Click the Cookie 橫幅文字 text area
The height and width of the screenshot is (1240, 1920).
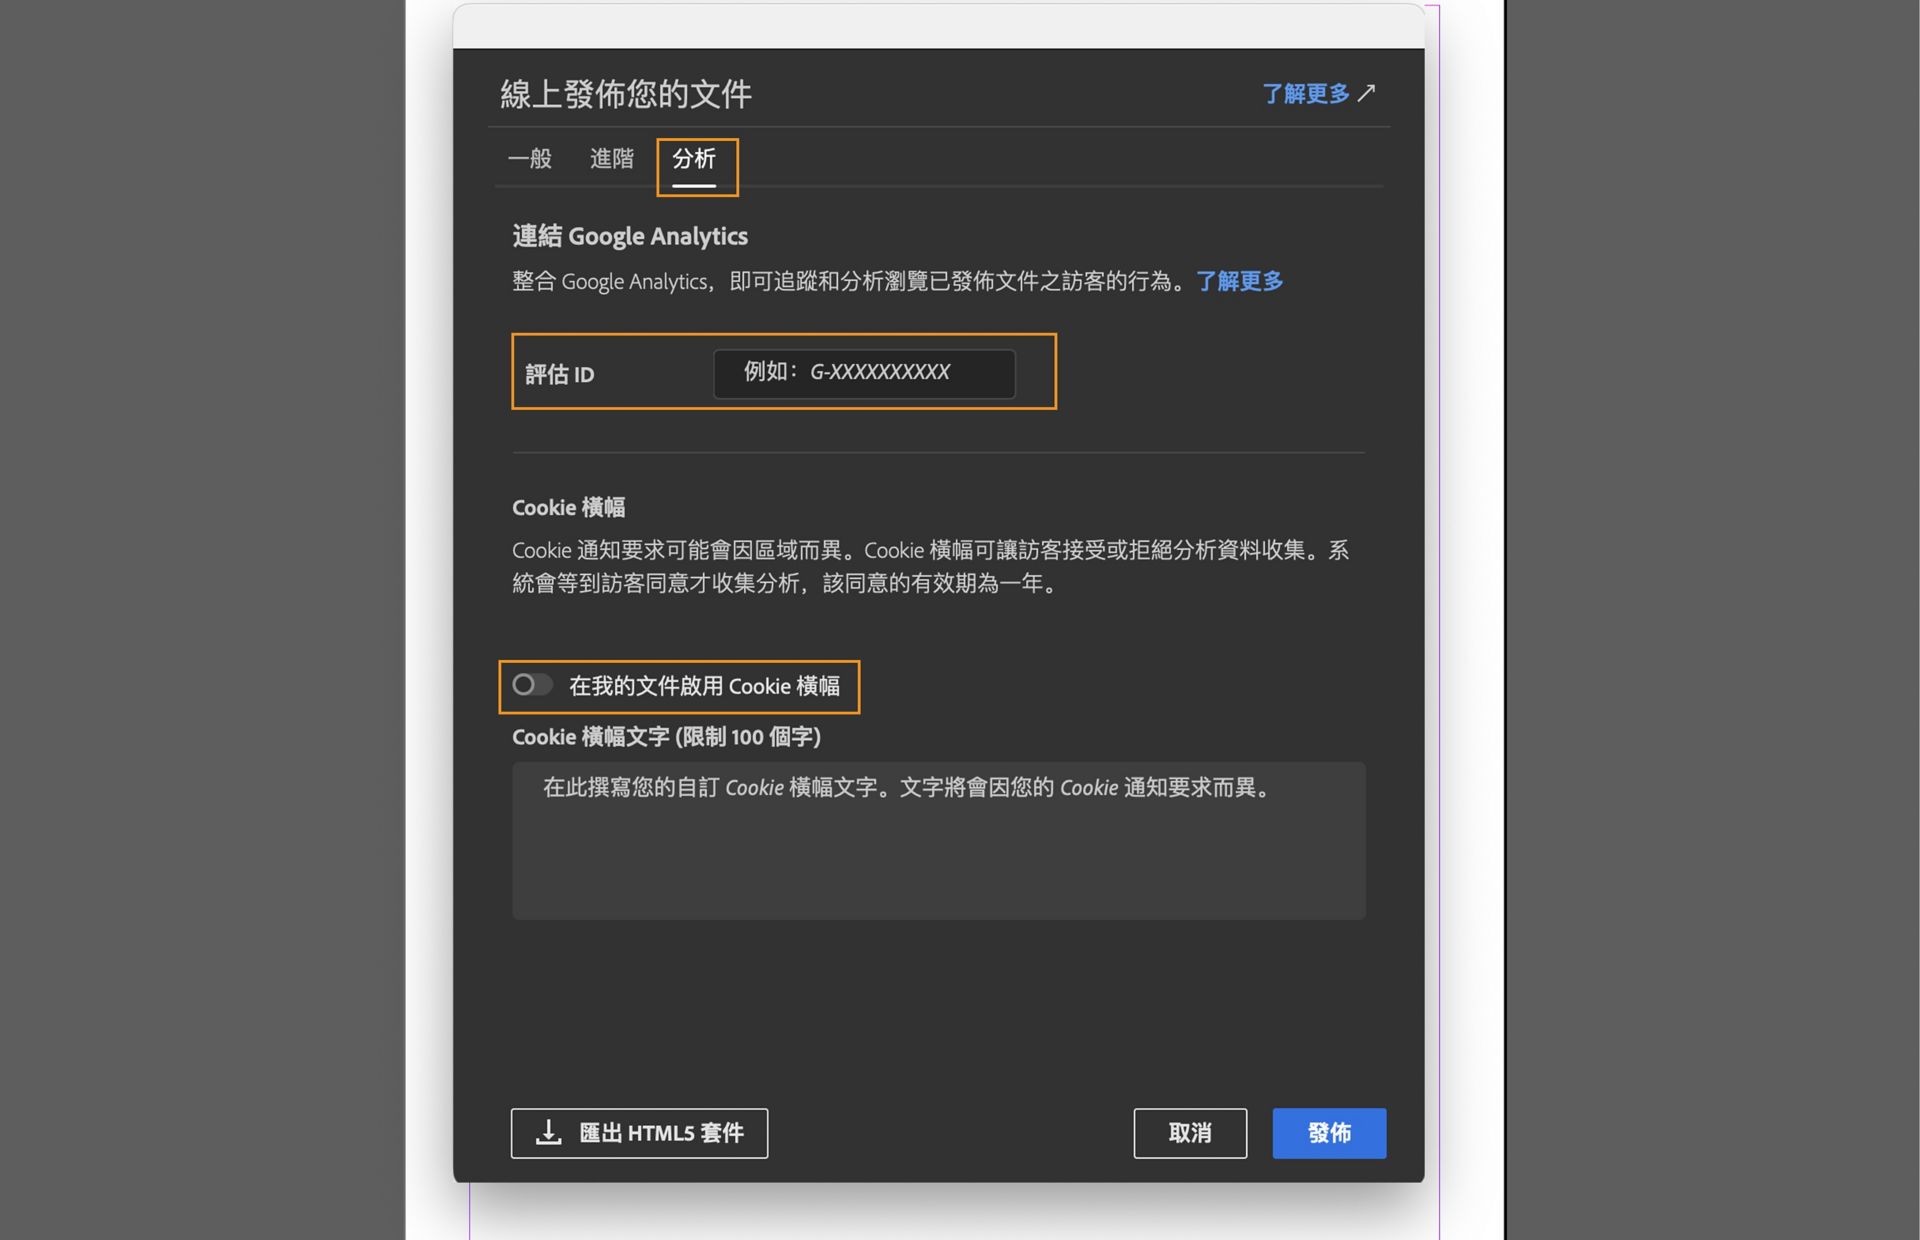pos(938,840)
